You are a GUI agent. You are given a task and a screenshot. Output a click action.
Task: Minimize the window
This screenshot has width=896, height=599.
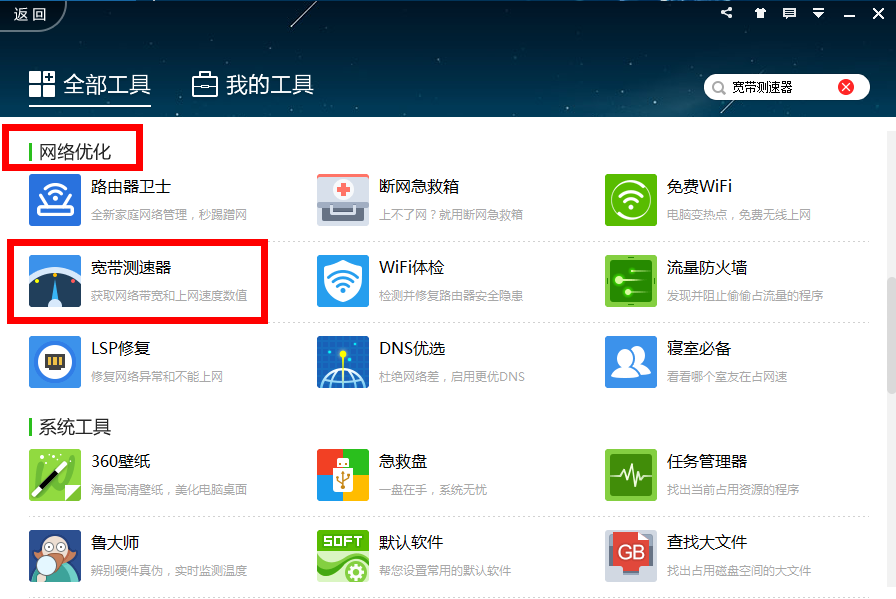850,14
